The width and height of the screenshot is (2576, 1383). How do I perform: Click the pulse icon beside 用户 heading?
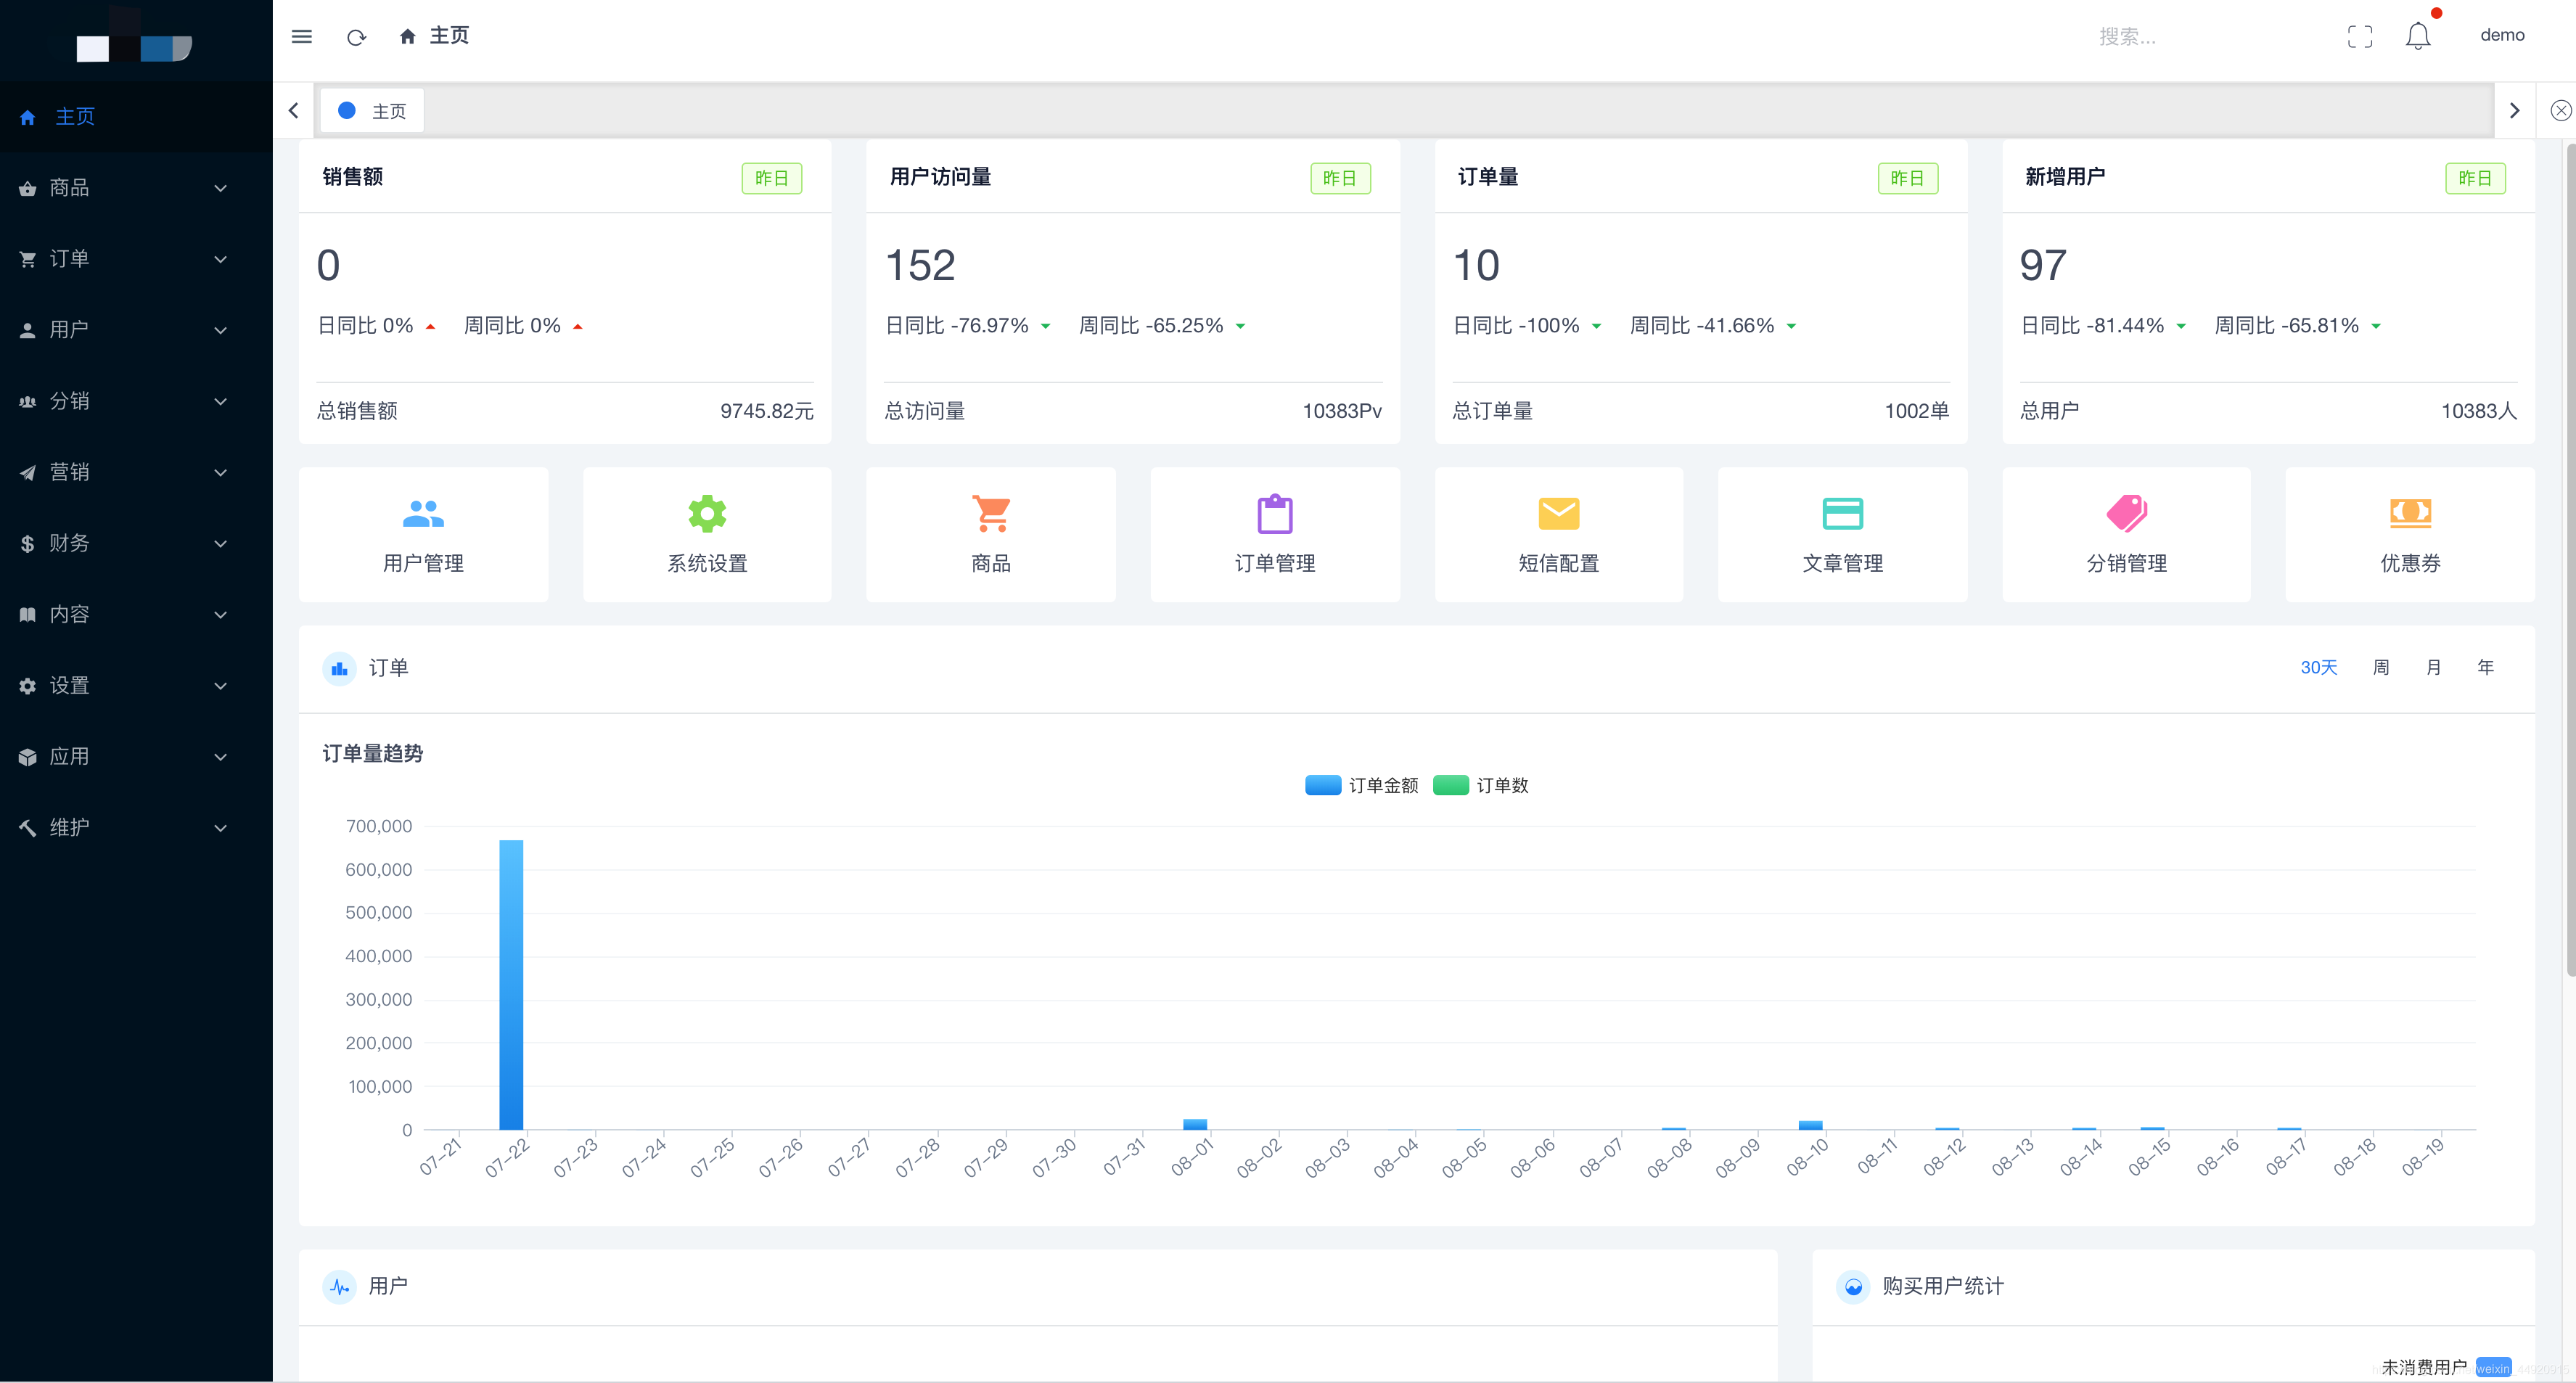pyautogui.click(x=340, y=1287)
